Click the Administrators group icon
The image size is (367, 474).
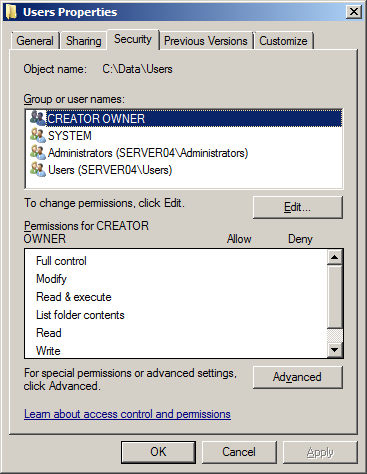tap(38, 152)
